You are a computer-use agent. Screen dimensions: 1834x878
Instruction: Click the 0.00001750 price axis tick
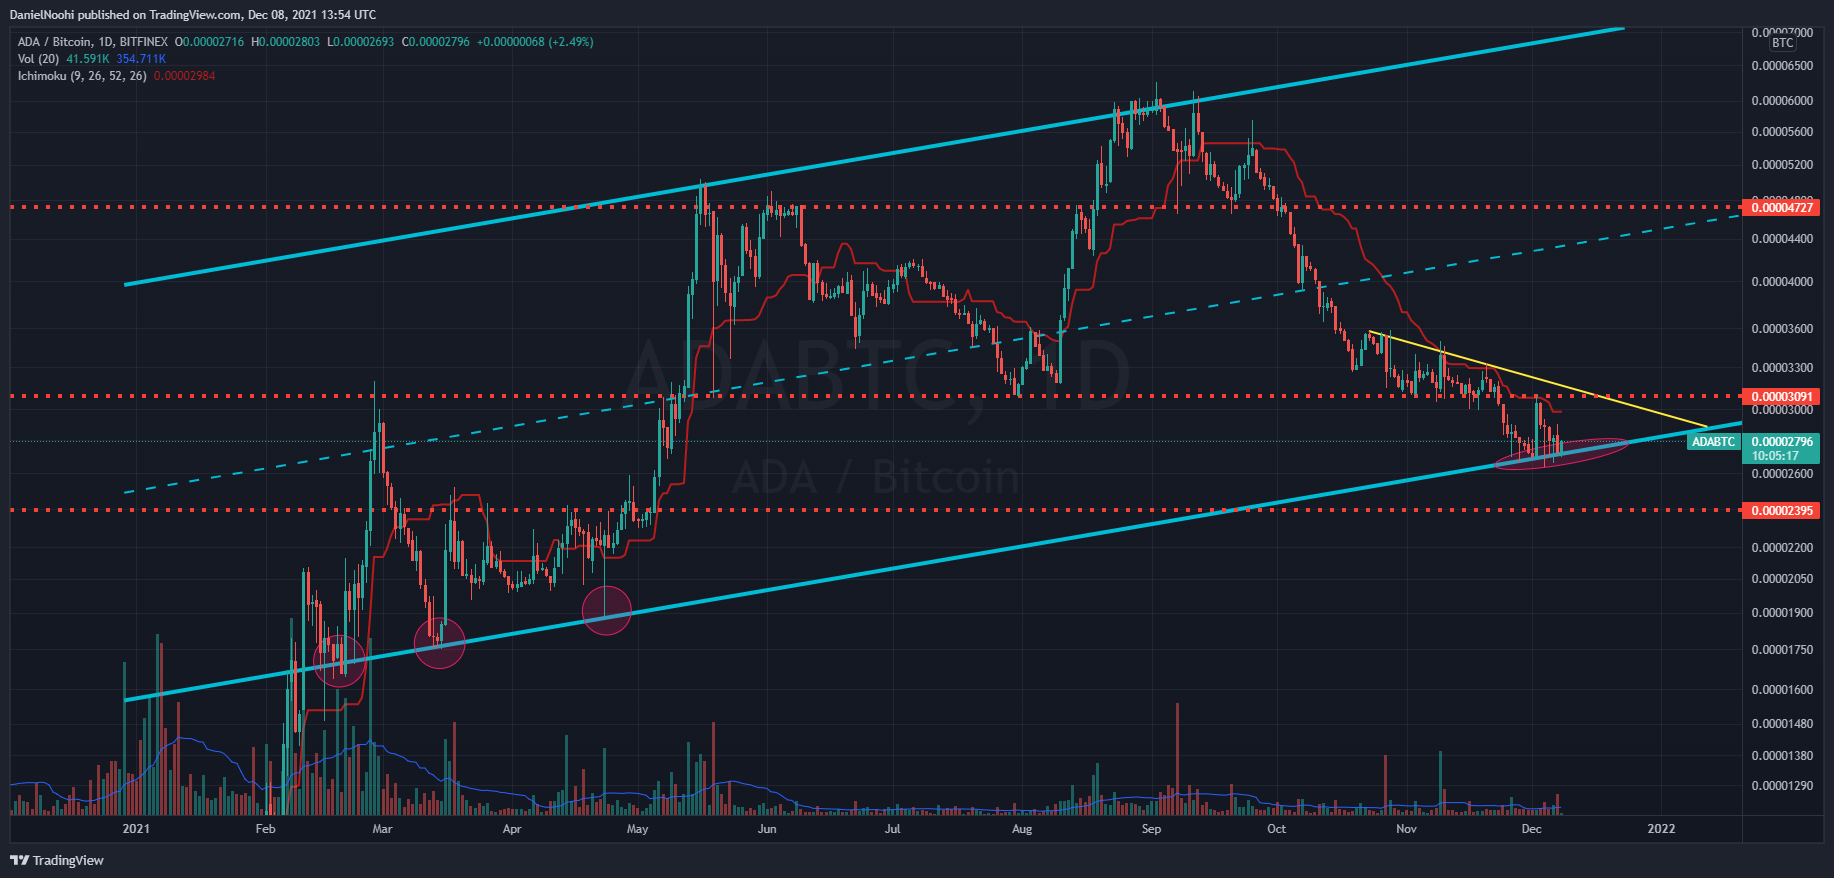coord(1782,650)
